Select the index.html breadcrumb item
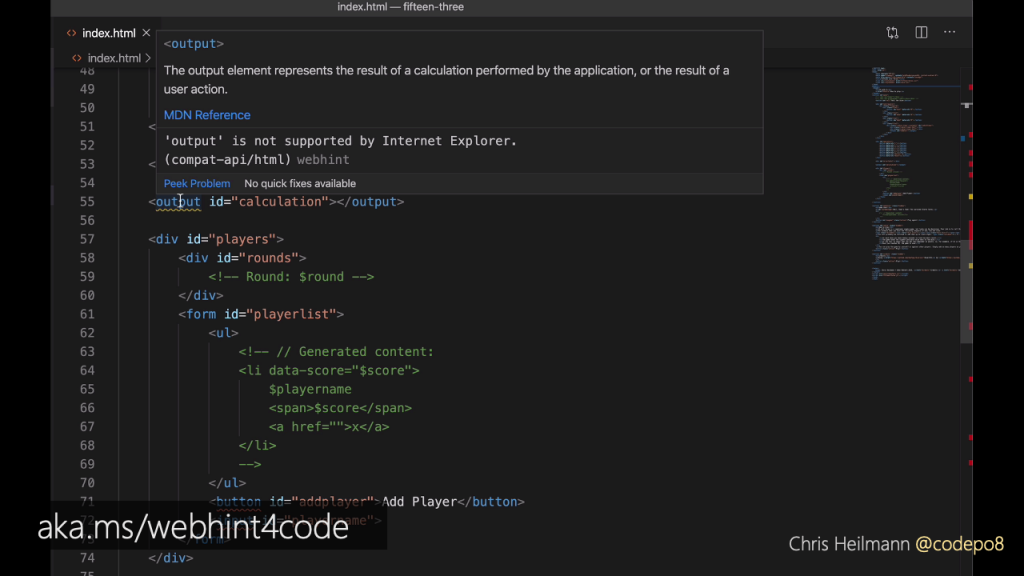The width and height of the screenshot is (1024, 576). point(114,58)
